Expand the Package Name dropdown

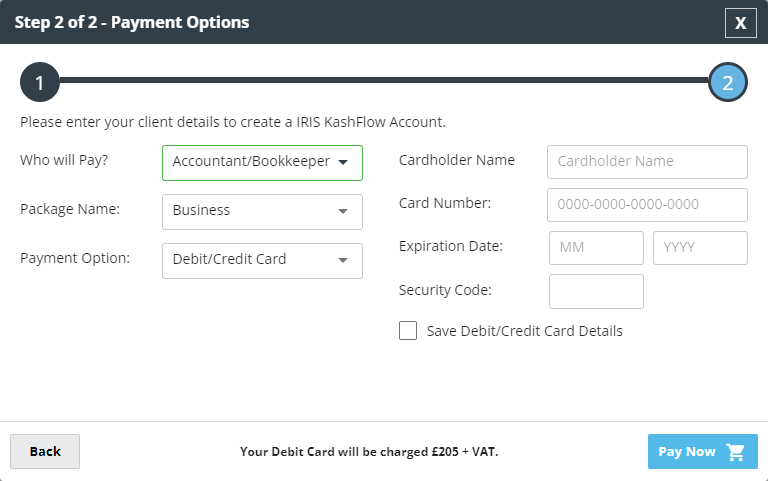(263, 212)
